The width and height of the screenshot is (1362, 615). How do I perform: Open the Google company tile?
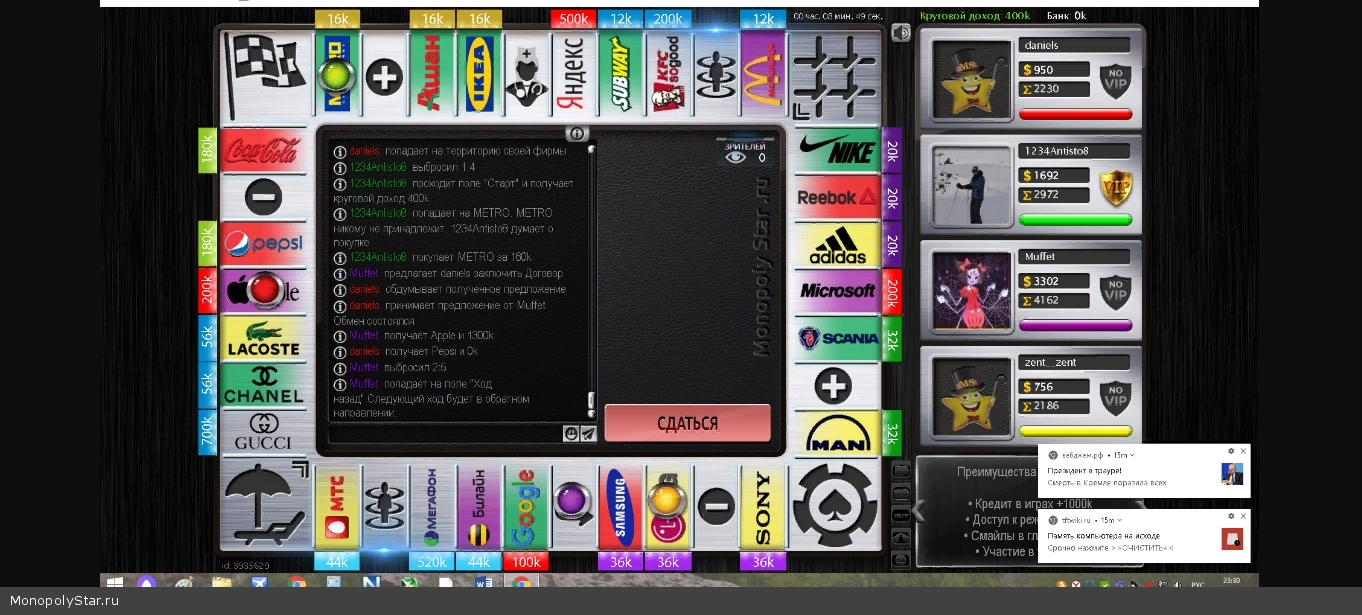(526, 507)
